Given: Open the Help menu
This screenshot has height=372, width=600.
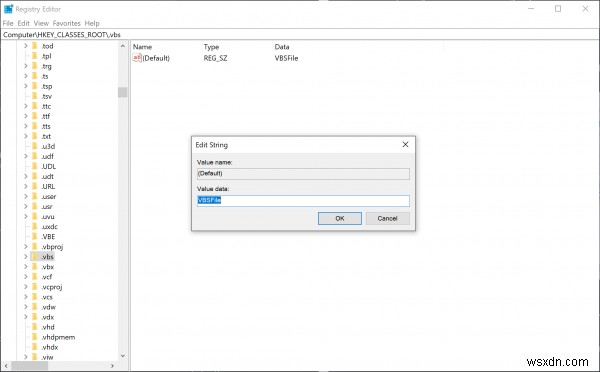Looking at the screenshot, I should tap(92, 23).
